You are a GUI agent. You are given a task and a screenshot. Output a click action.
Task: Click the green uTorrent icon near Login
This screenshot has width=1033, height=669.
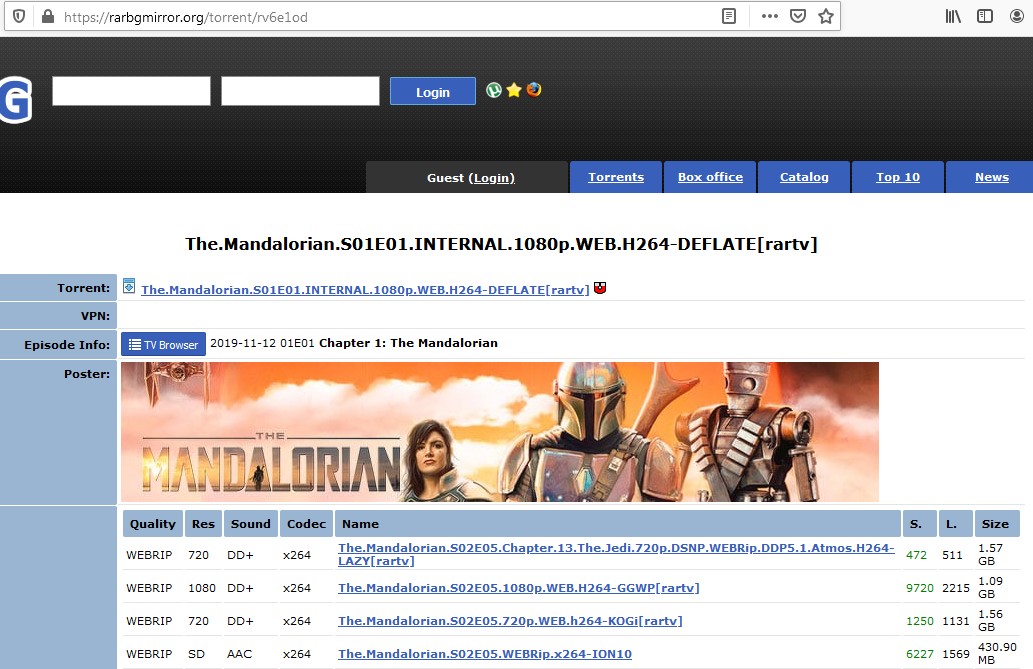click(493, 90)
